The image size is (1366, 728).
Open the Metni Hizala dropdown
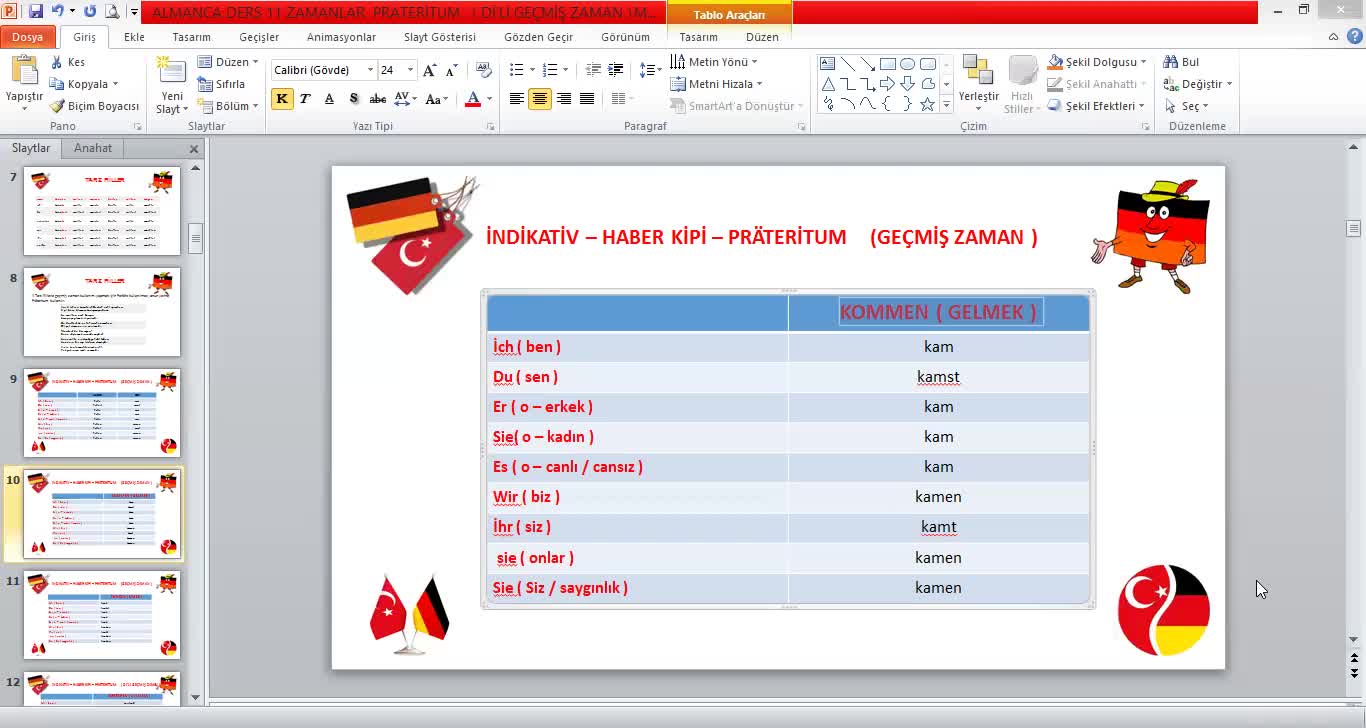[716, 84]
